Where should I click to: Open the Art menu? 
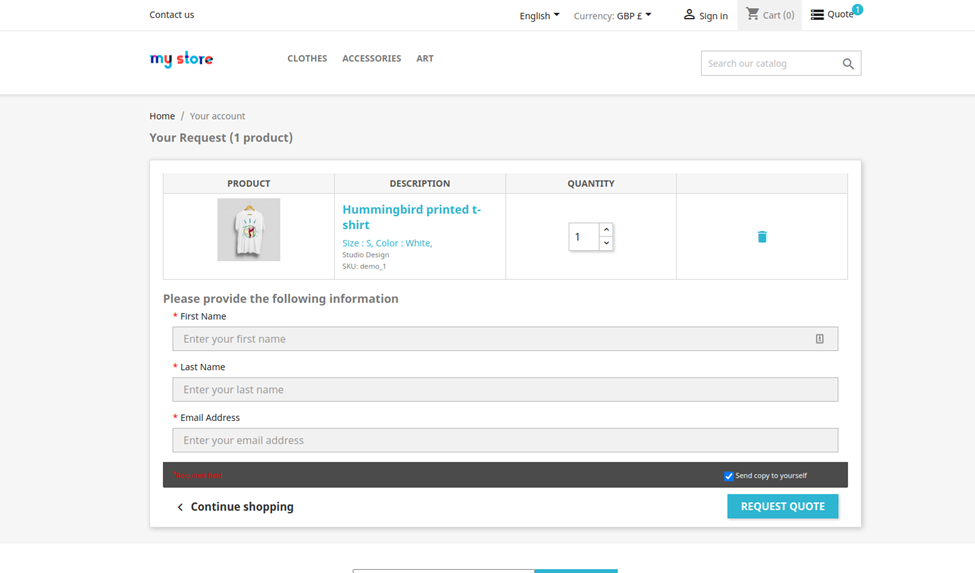[x=425, y=58]
